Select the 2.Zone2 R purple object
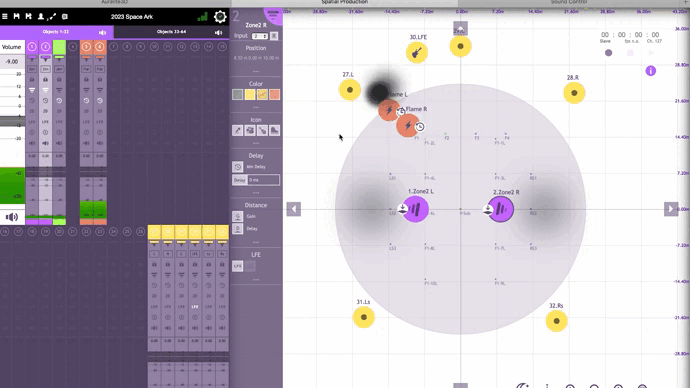This screenshot has width=690, height=388. [501, 209]
